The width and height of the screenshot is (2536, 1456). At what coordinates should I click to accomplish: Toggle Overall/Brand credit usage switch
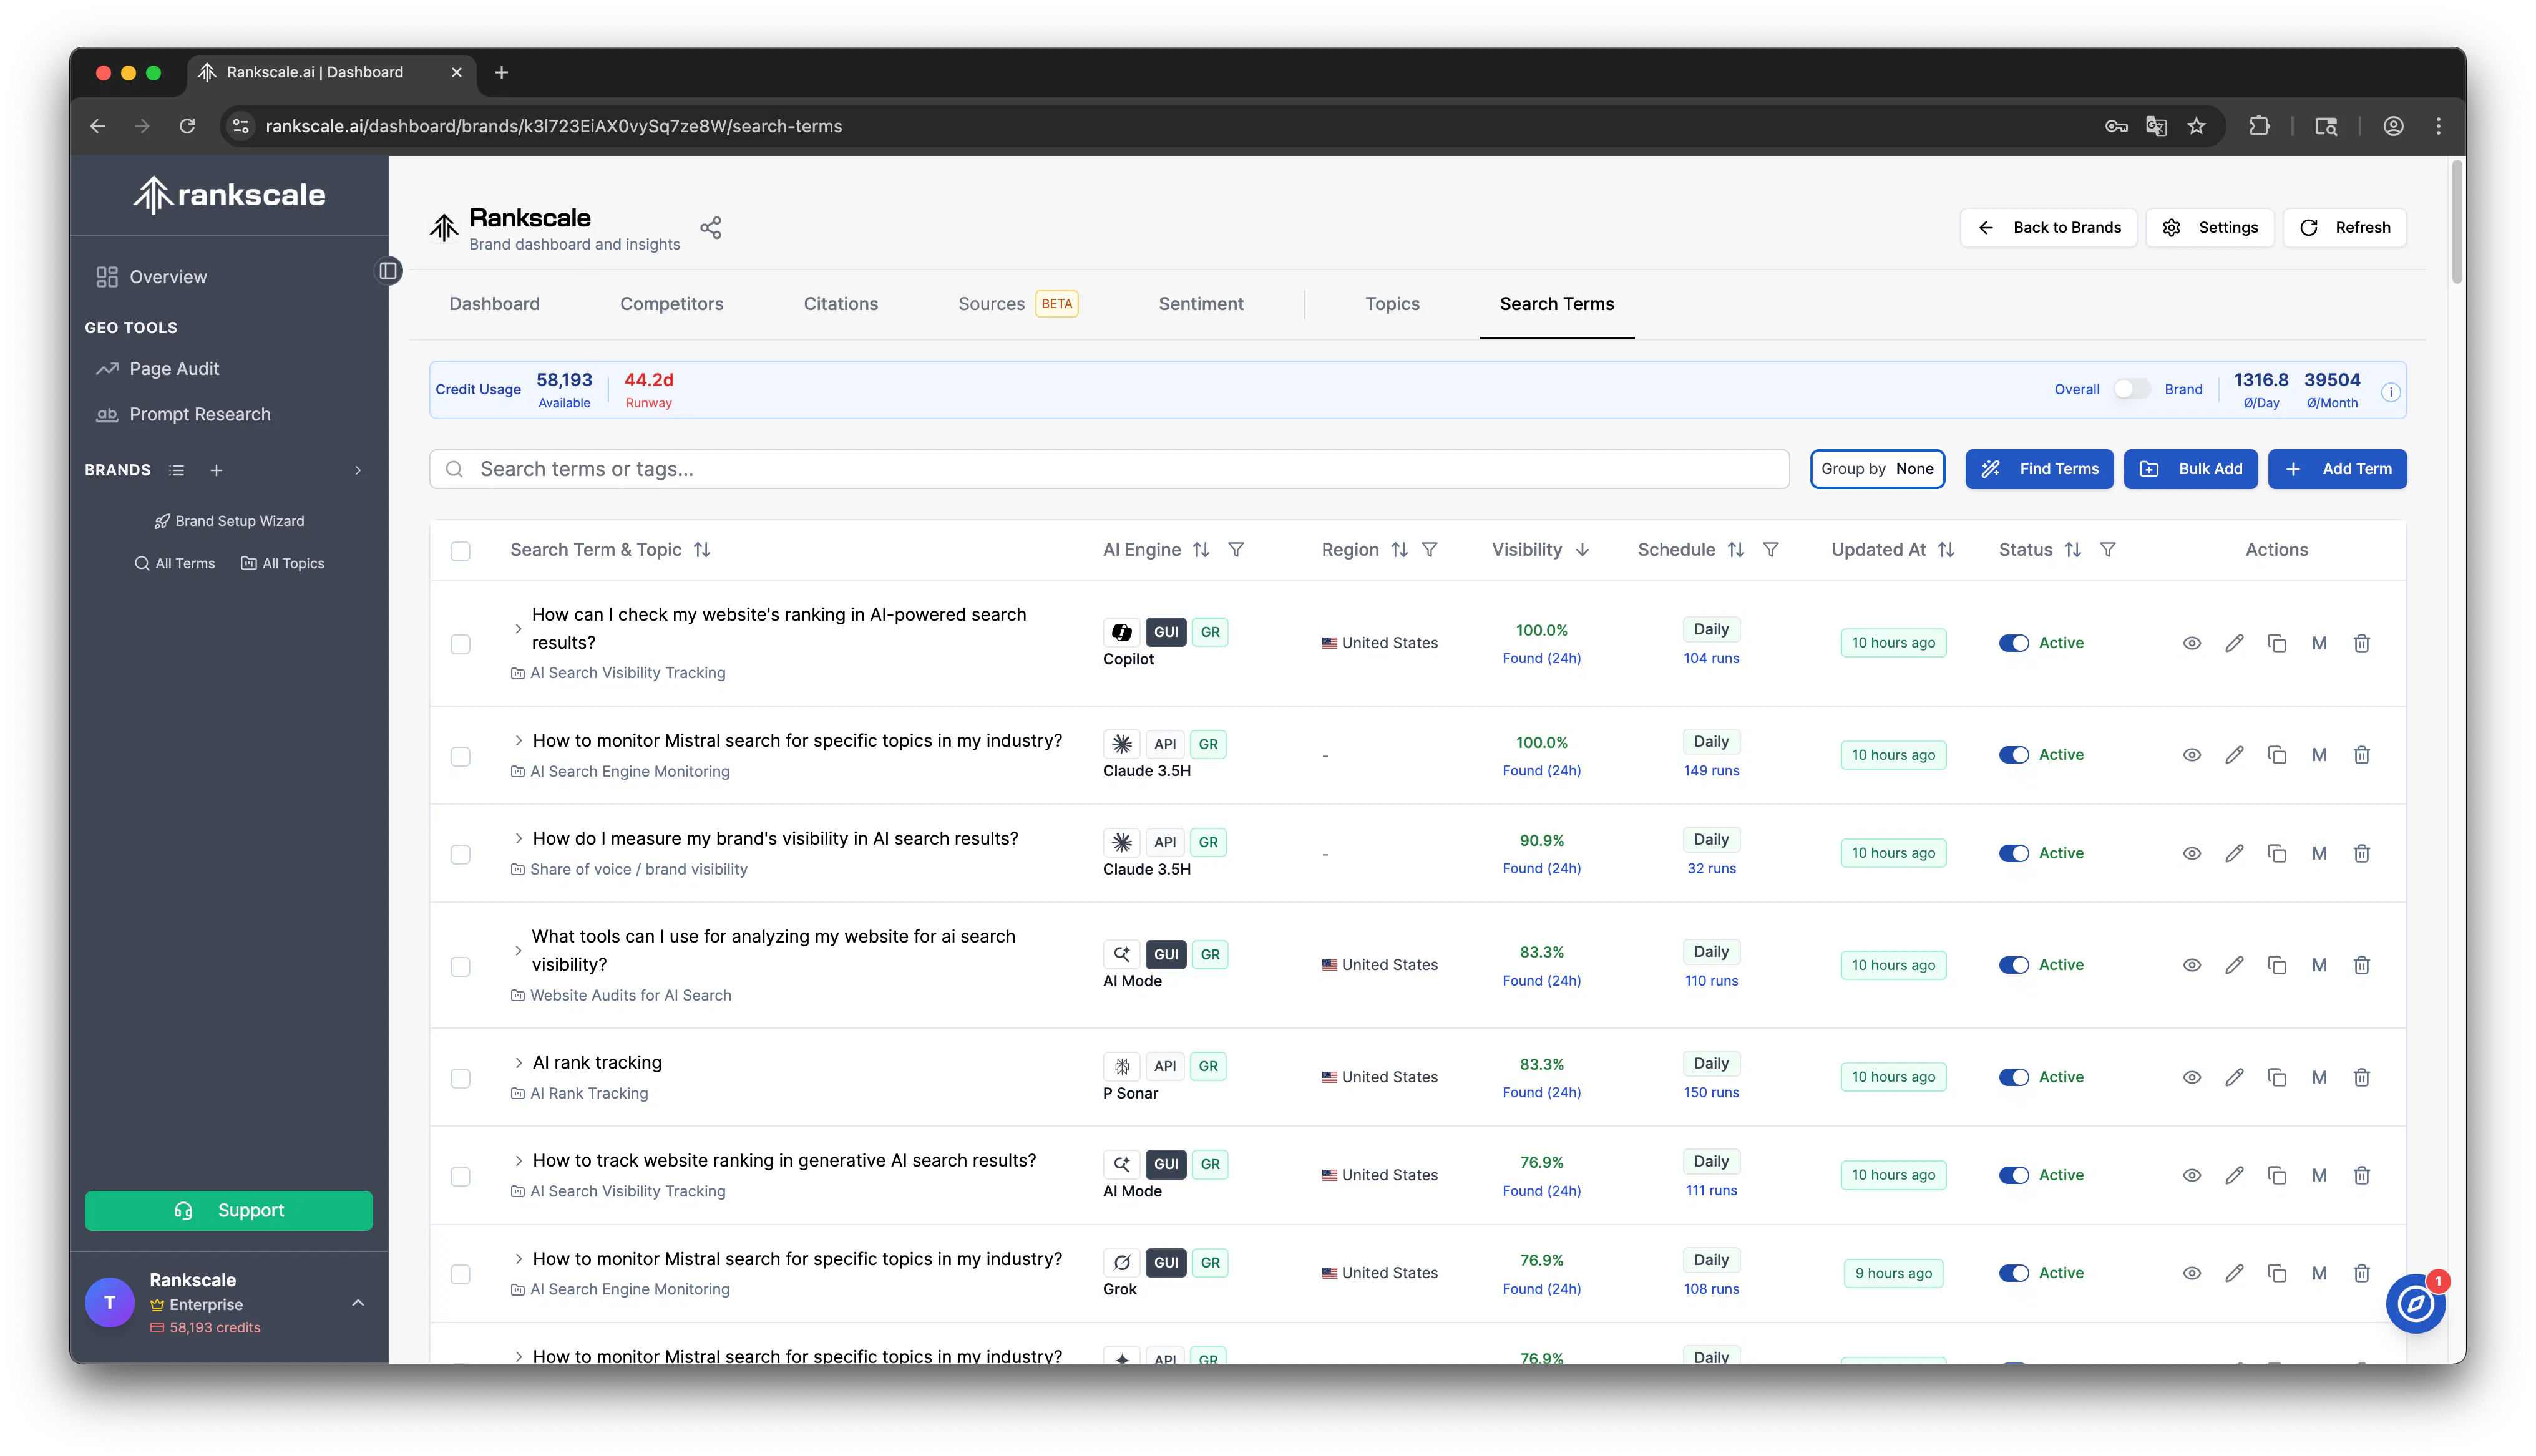click(x=2131, y=389)
